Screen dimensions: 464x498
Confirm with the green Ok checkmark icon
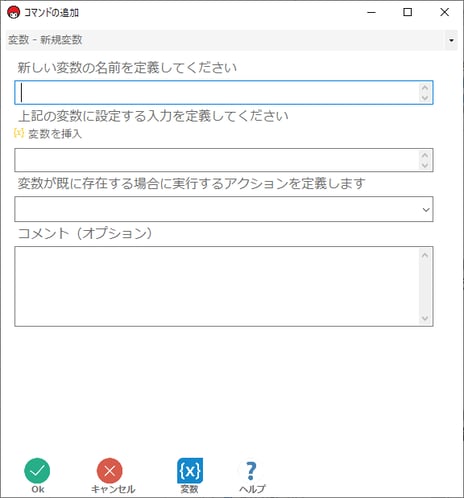point(37,470)
